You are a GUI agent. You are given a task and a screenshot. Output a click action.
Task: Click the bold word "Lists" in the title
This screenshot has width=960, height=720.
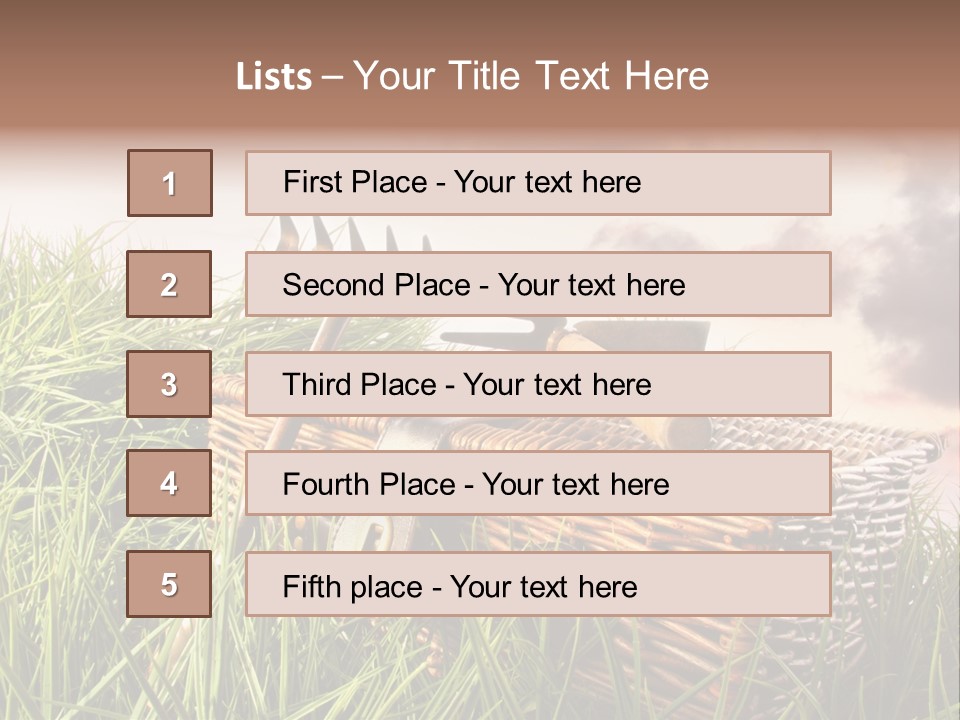[273, 77]
